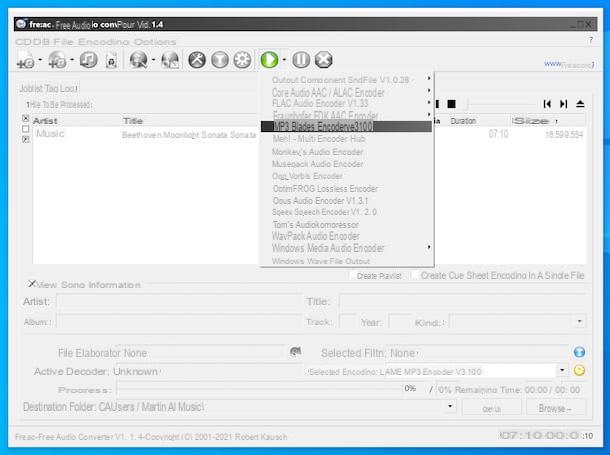Choose OptimFROG Lossless Encoder entry
This screenshot has width=610, height=455.
(346, 189)
